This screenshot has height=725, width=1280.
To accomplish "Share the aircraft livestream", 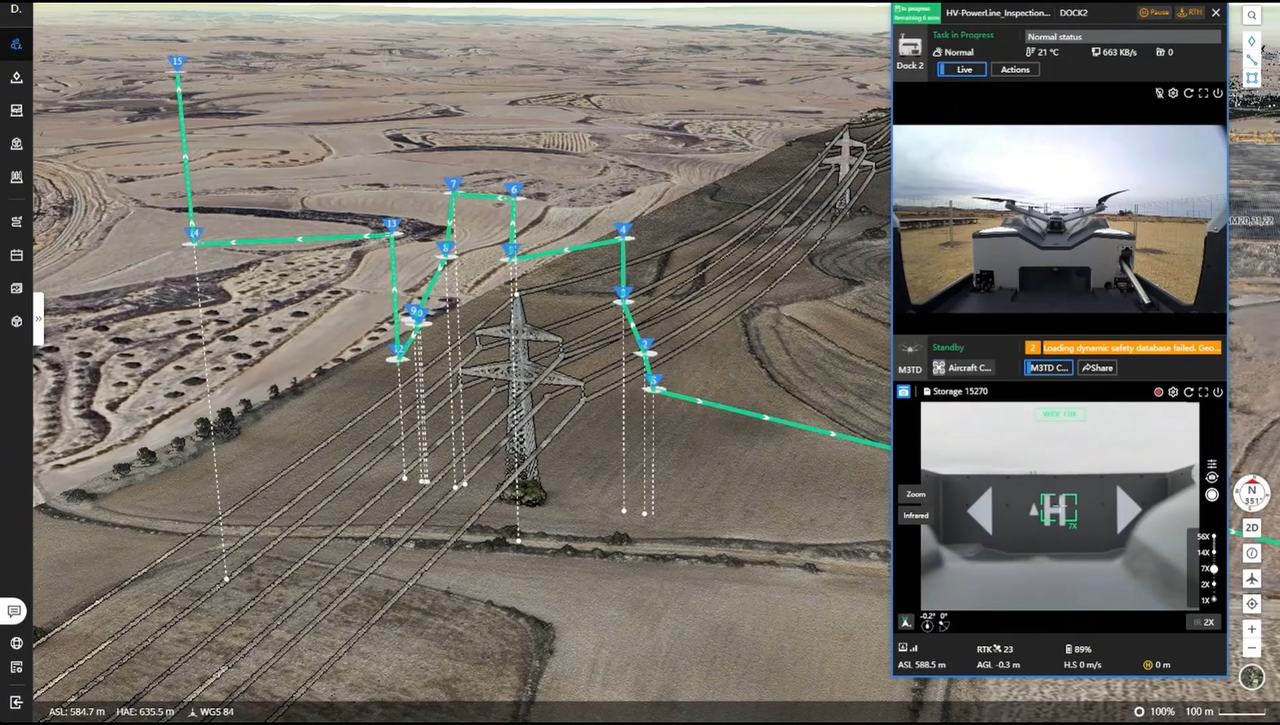I will coord(1097,368).
